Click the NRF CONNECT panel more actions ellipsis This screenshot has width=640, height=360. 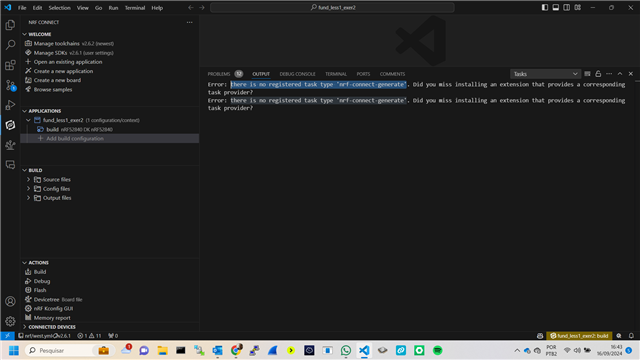[x=189, y=22]
